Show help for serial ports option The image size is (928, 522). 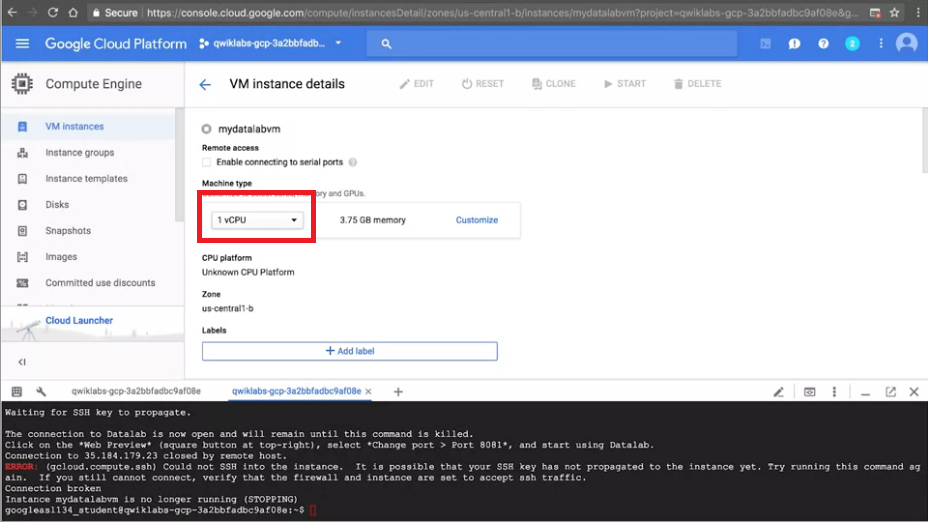coord(353,162)
